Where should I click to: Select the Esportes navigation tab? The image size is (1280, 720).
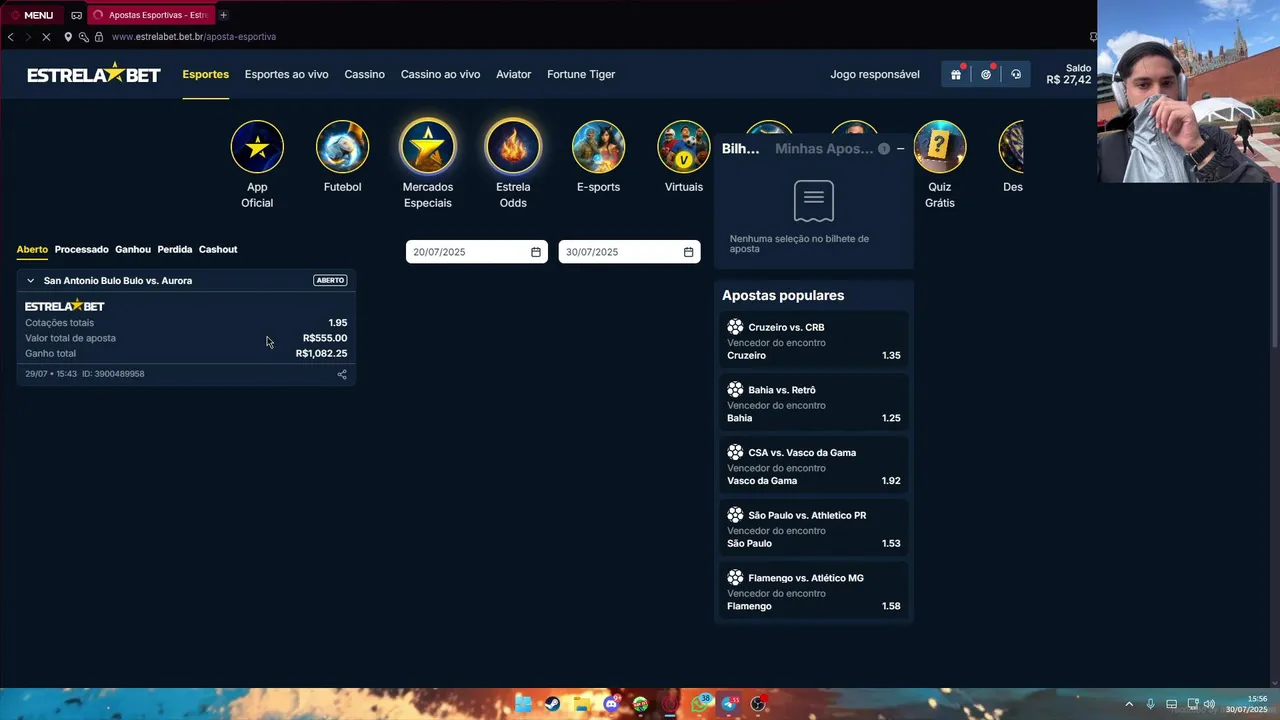pyautogui.click(x=205, y=74)
